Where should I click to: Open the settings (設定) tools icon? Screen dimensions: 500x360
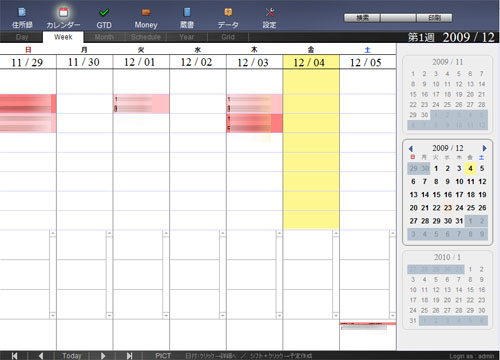tap(269, 18)
